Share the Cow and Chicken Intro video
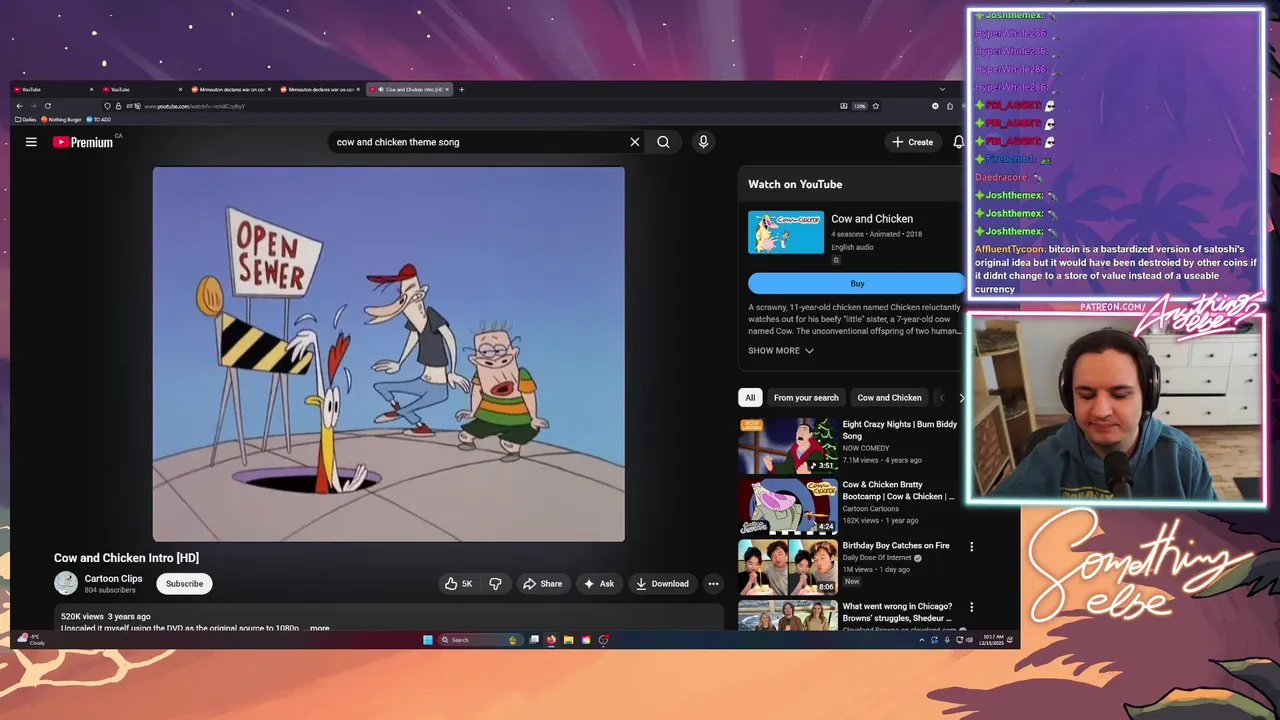This screenshot has width=1280, height=720. pos(543,584)
